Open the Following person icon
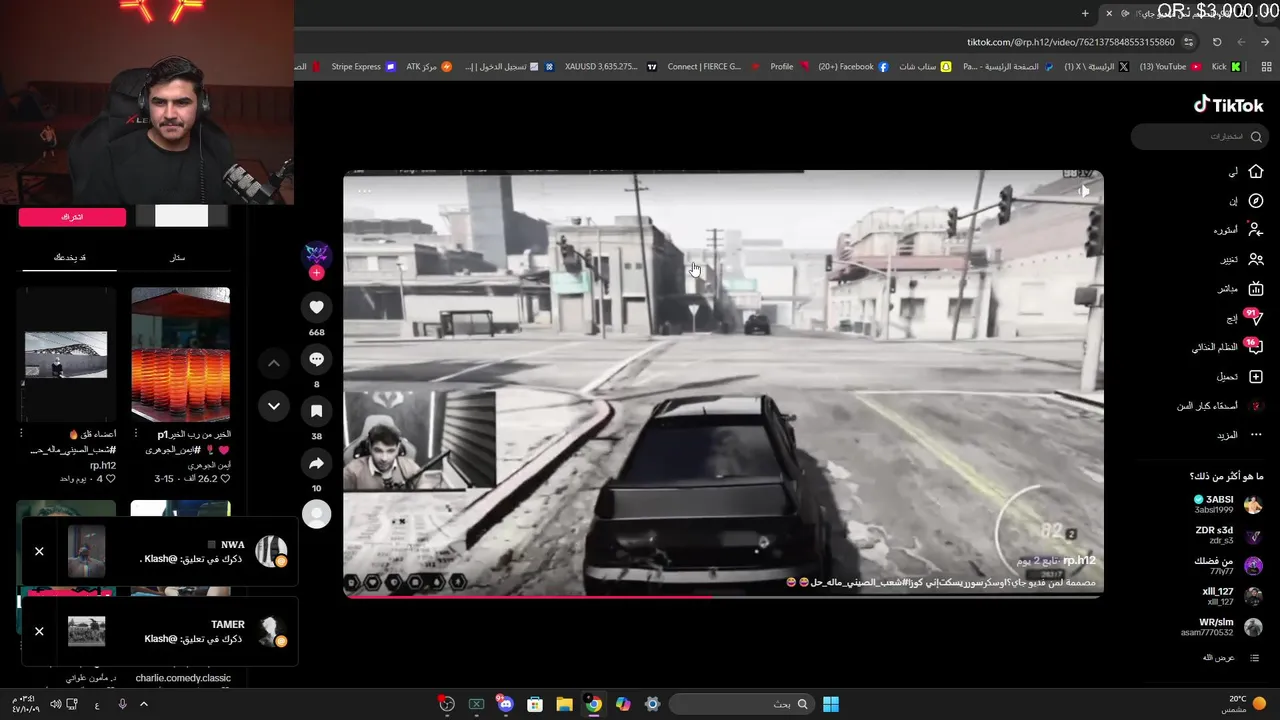Image resolution: width=1280 pixels, height=720 pixels. 1256,230
